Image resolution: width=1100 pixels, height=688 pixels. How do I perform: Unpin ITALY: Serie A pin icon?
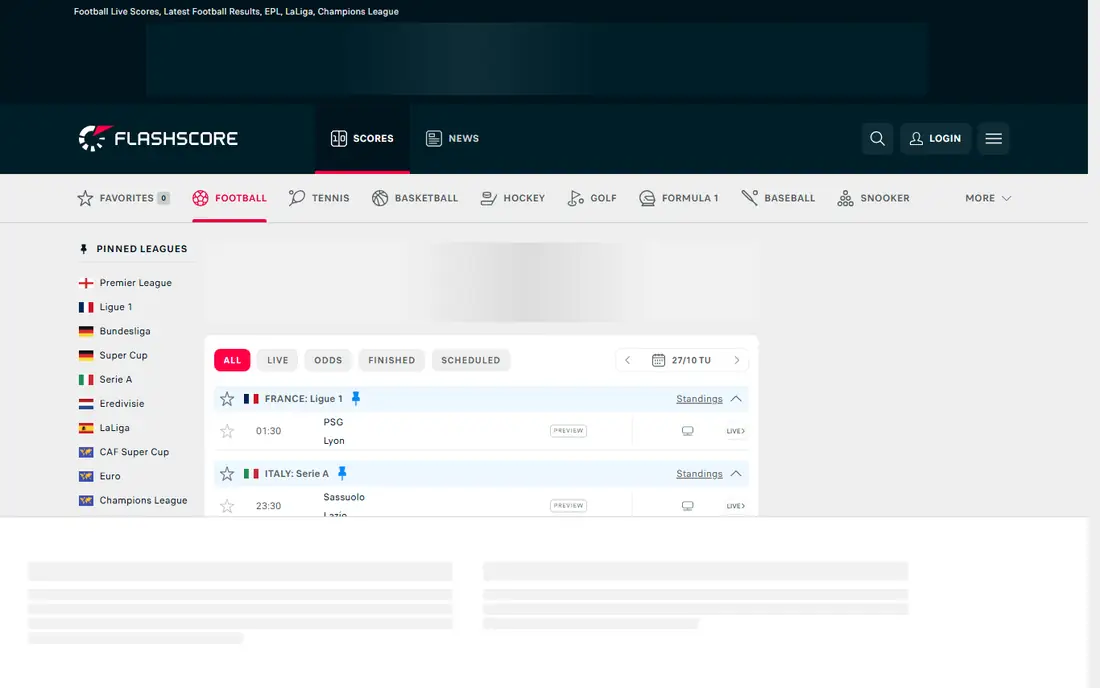(x=342, y=473)
